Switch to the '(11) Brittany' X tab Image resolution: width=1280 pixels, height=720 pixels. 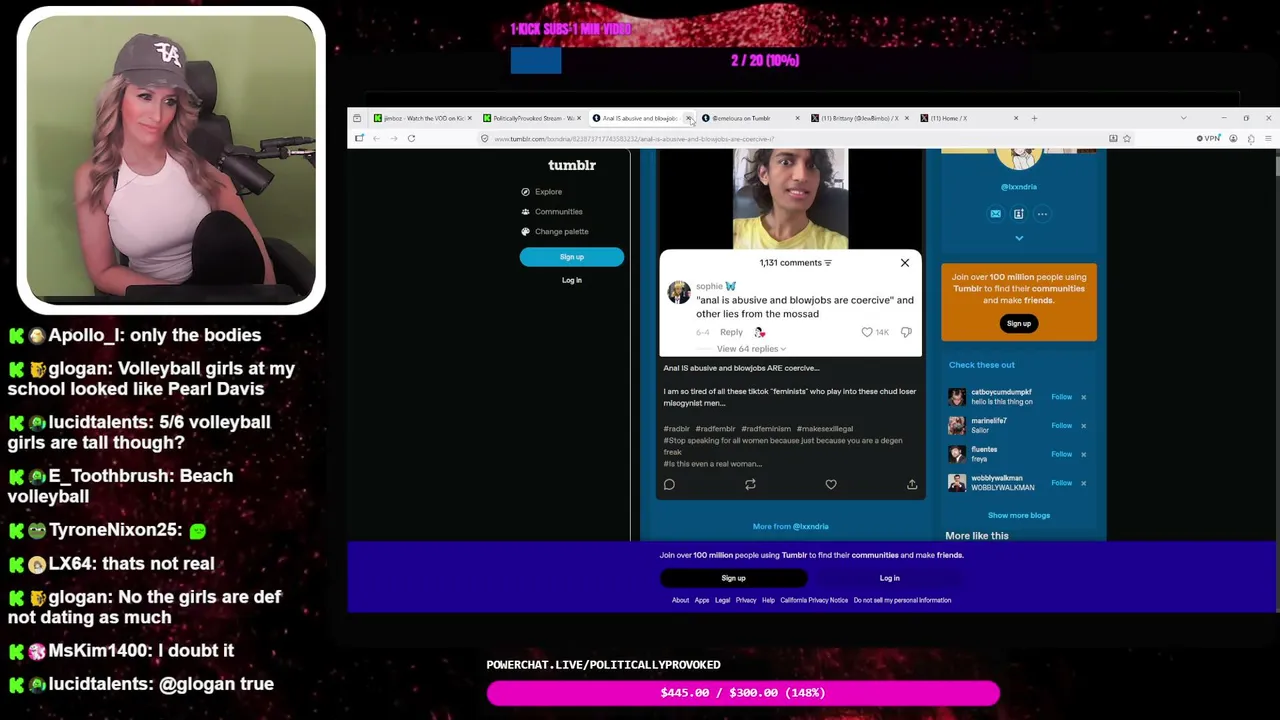pyautogui.click(x=859, y=118)
